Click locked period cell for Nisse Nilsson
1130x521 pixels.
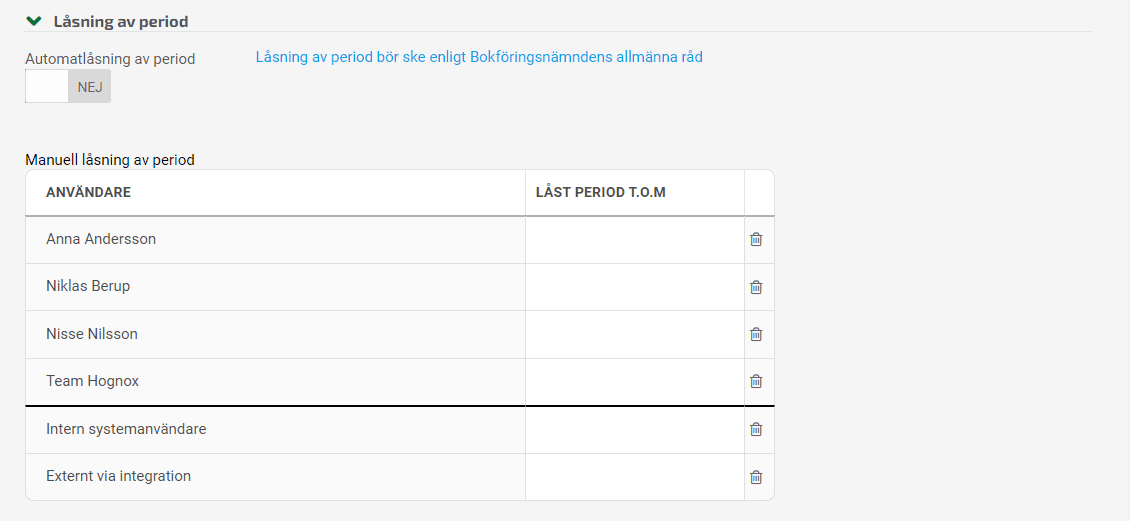(x=635, y=335)
